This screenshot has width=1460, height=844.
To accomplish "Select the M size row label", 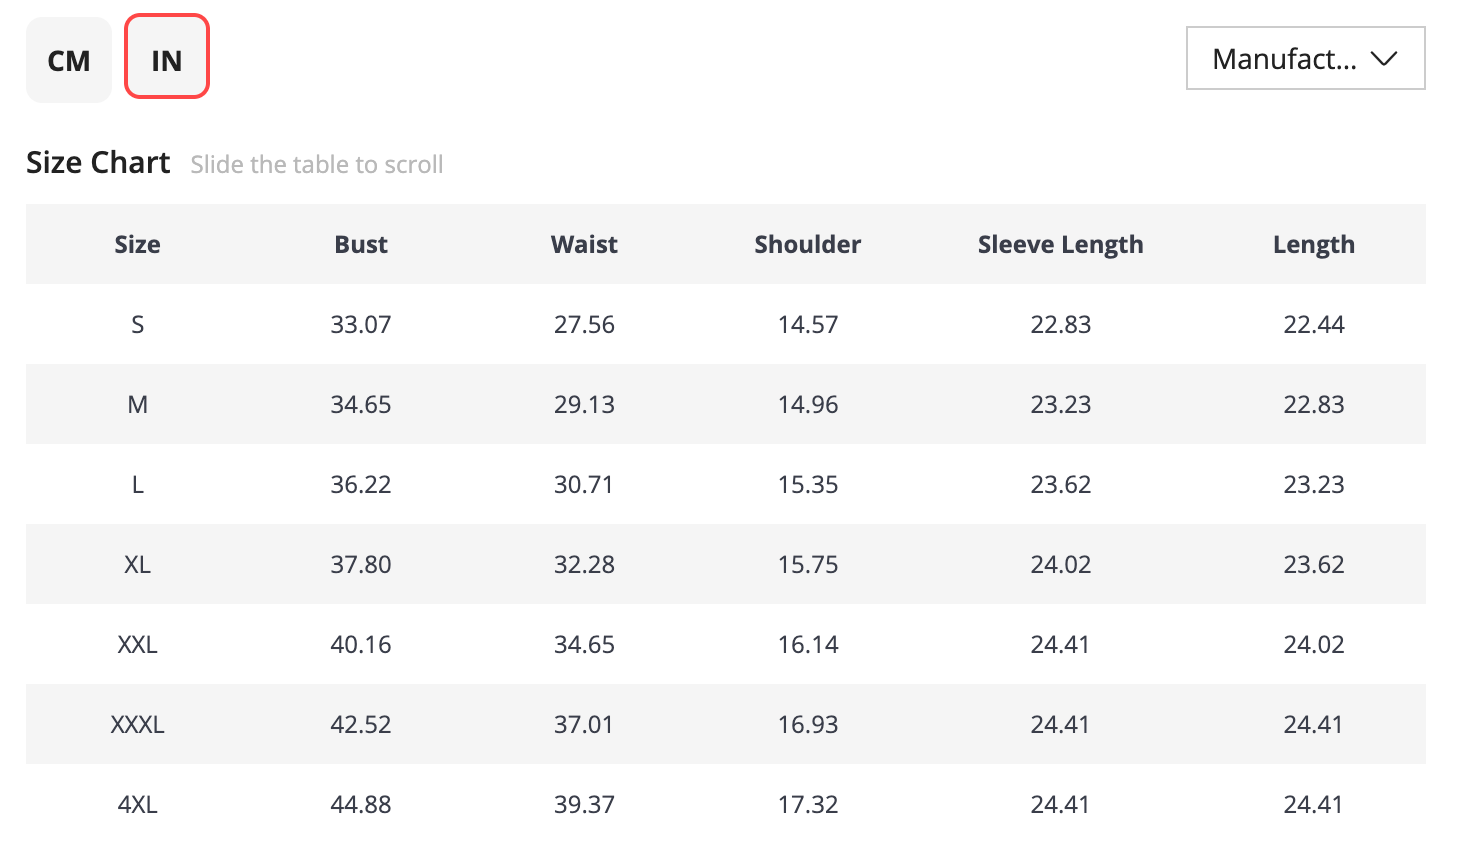I will click(137, 405).
